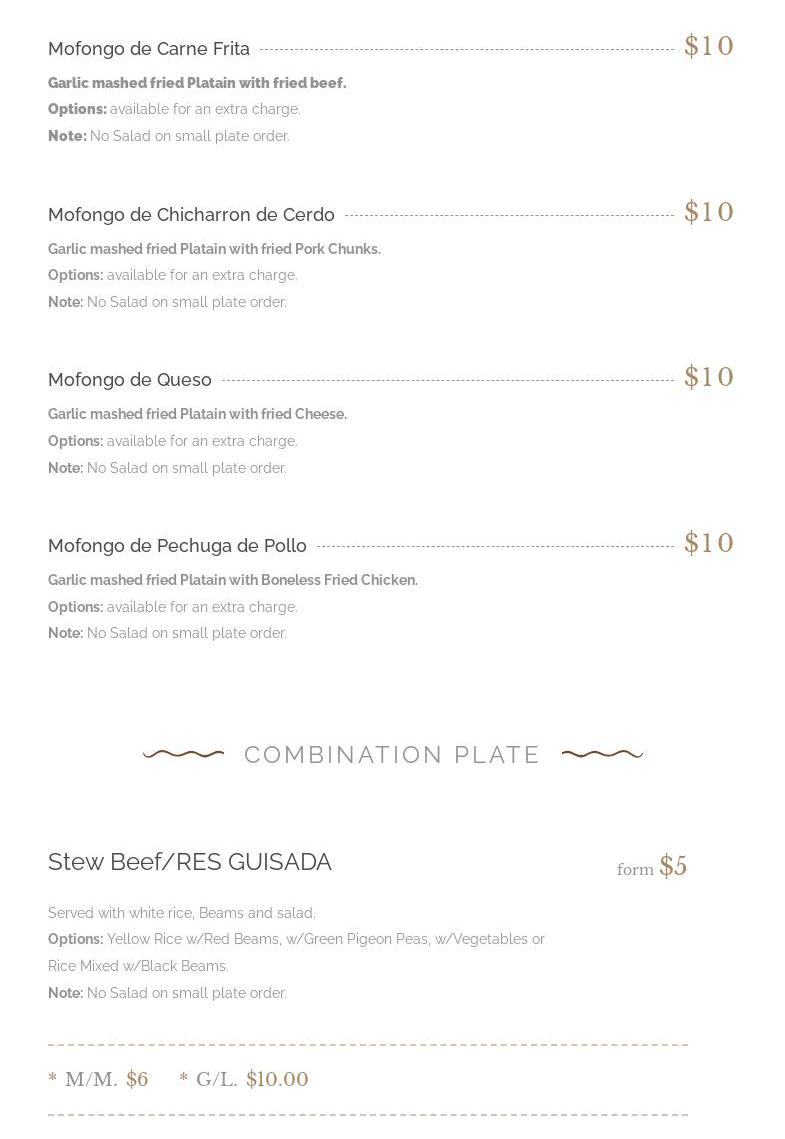Click the Boneless Fried Chicken description
The image size is (785, 1139).
pyautogui.click(x=233, y=580)
